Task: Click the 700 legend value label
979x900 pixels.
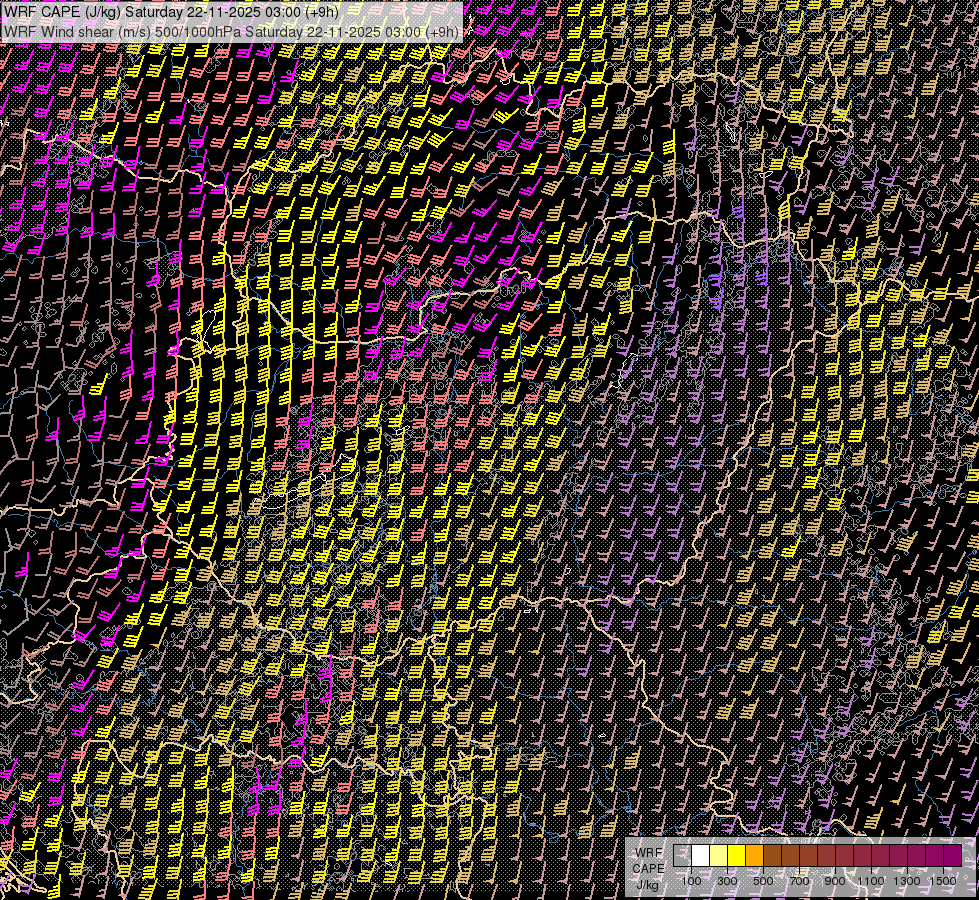Action: tap(799, 881)
